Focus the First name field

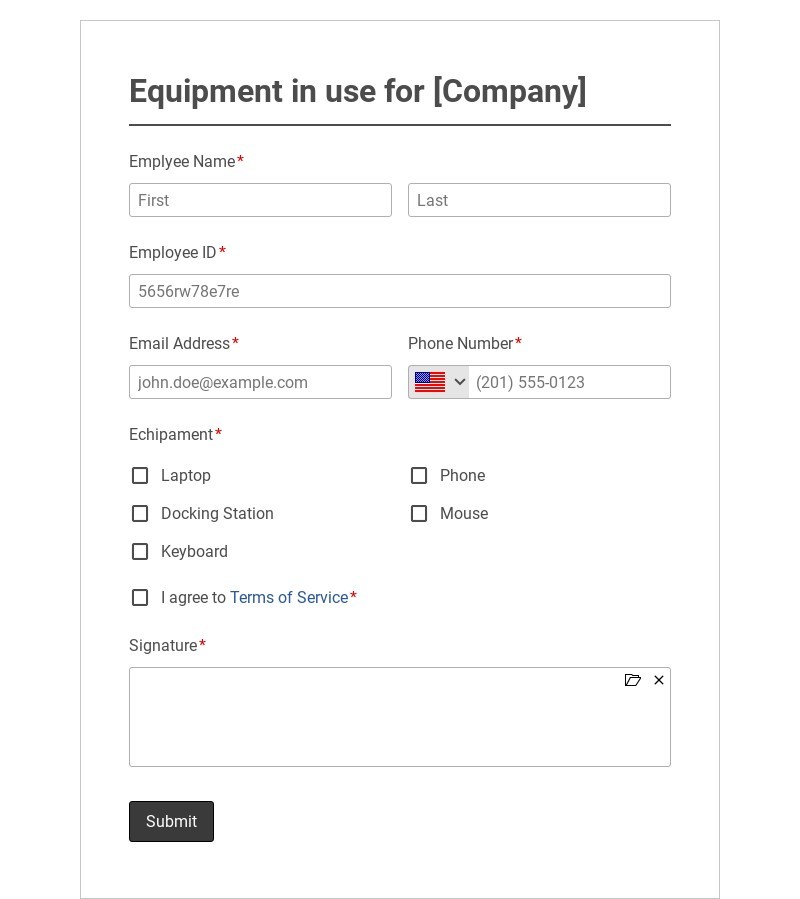tap(260, 200)
